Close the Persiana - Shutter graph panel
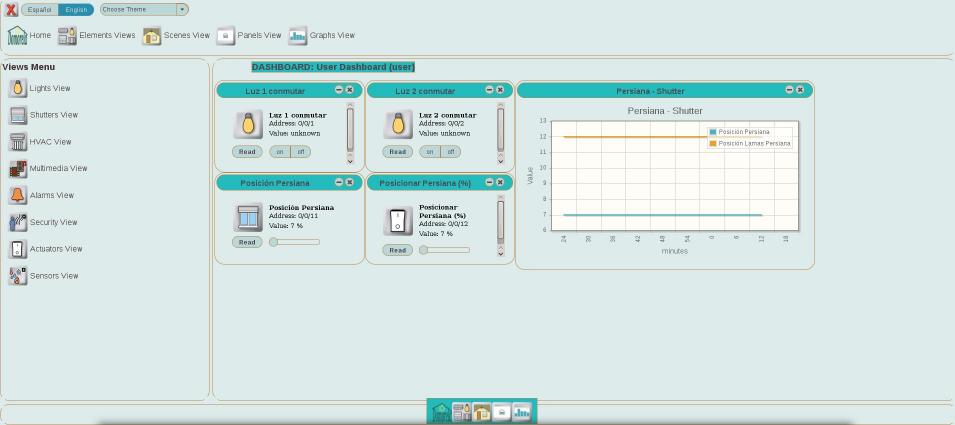The height and width of the screenshot is (425, 955). click(800, 90)
